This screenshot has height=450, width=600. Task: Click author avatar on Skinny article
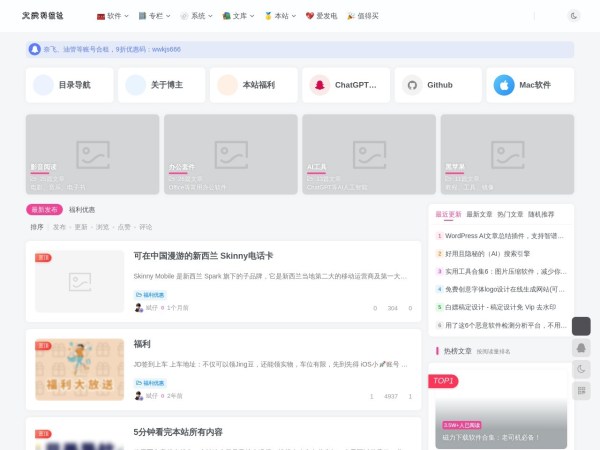(x=139, y=308)
